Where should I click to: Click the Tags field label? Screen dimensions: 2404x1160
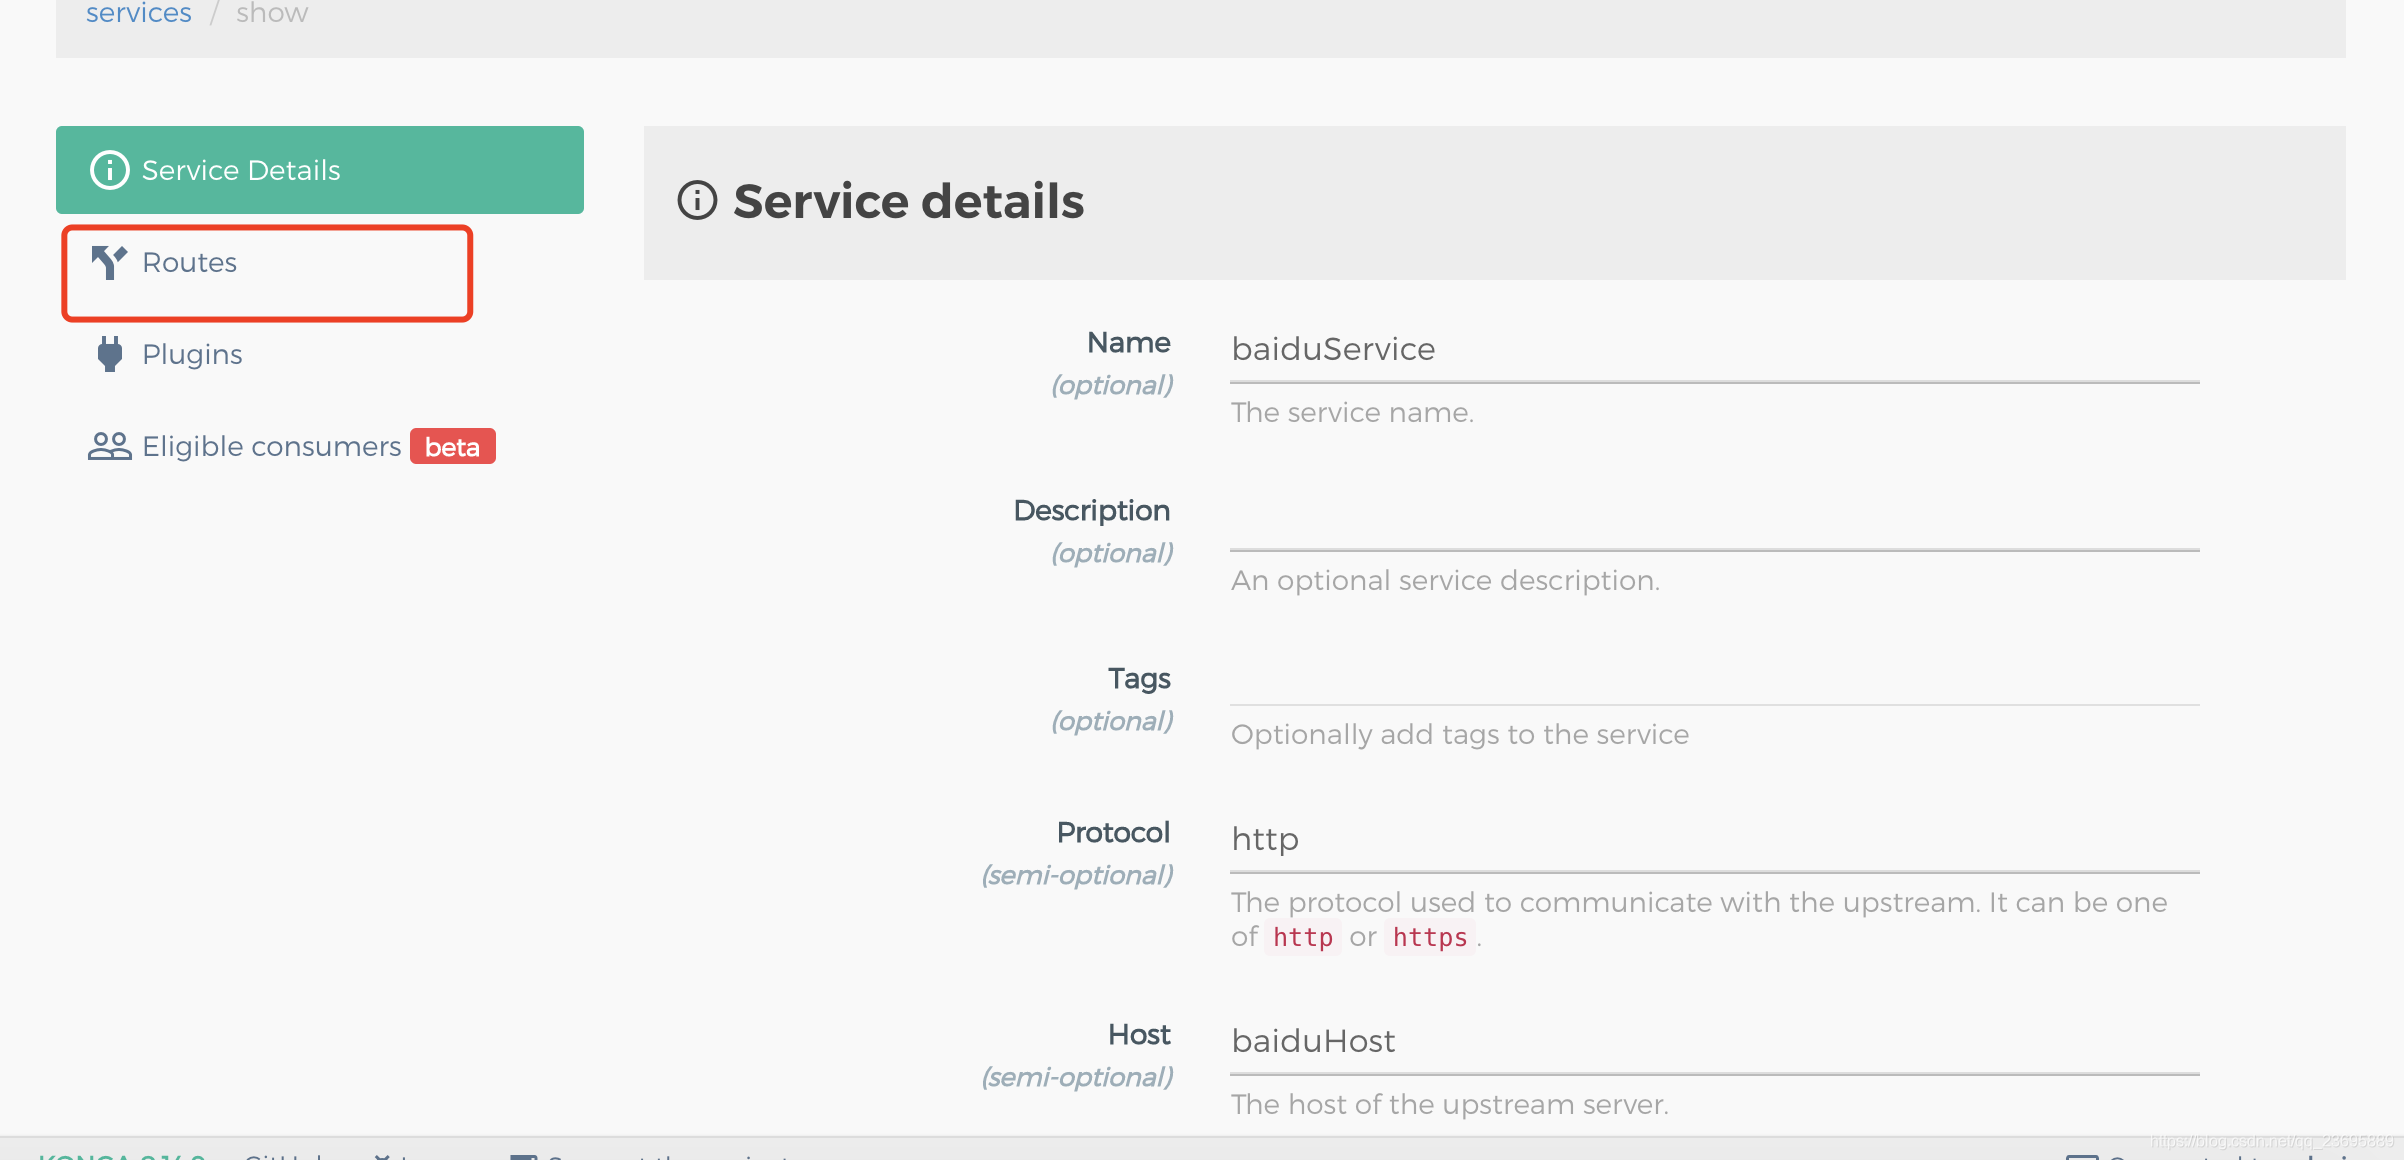[x=1139, y=679]
